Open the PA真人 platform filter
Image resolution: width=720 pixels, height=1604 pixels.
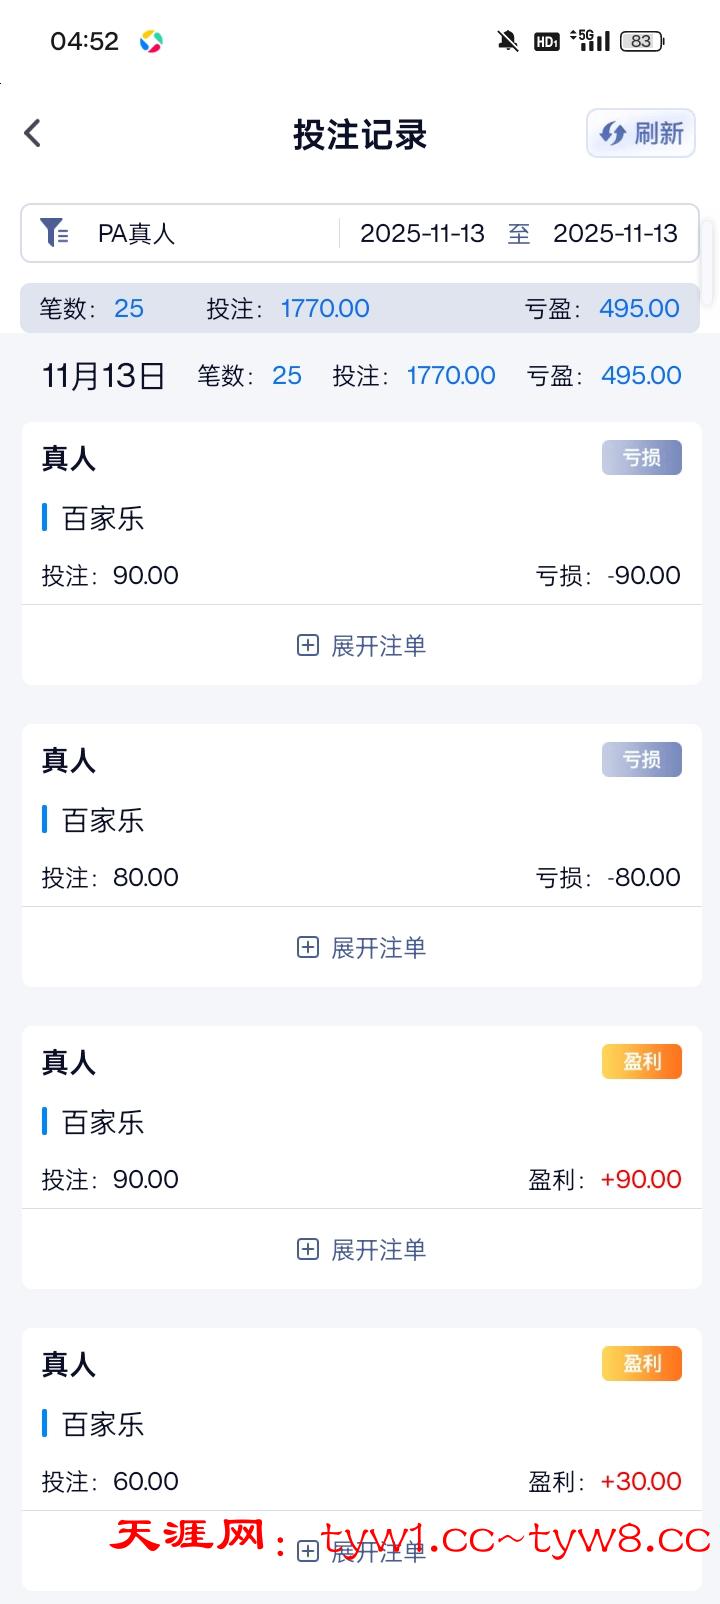coord(137,234)
